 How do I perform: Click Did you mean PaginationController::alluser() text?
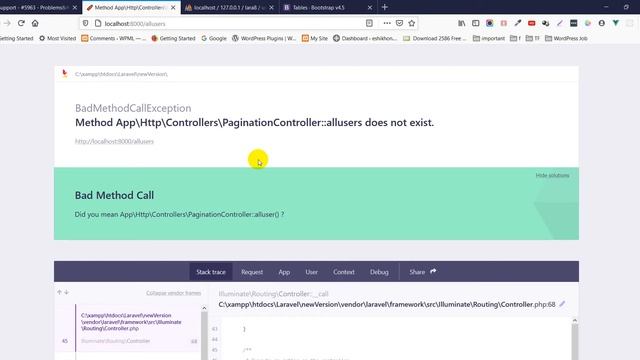[180, 214]
